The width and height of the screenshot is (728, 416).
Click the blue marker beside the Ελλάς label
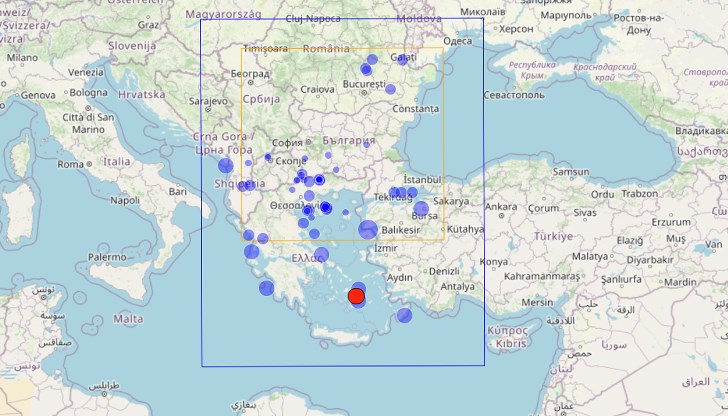point(323,256)
